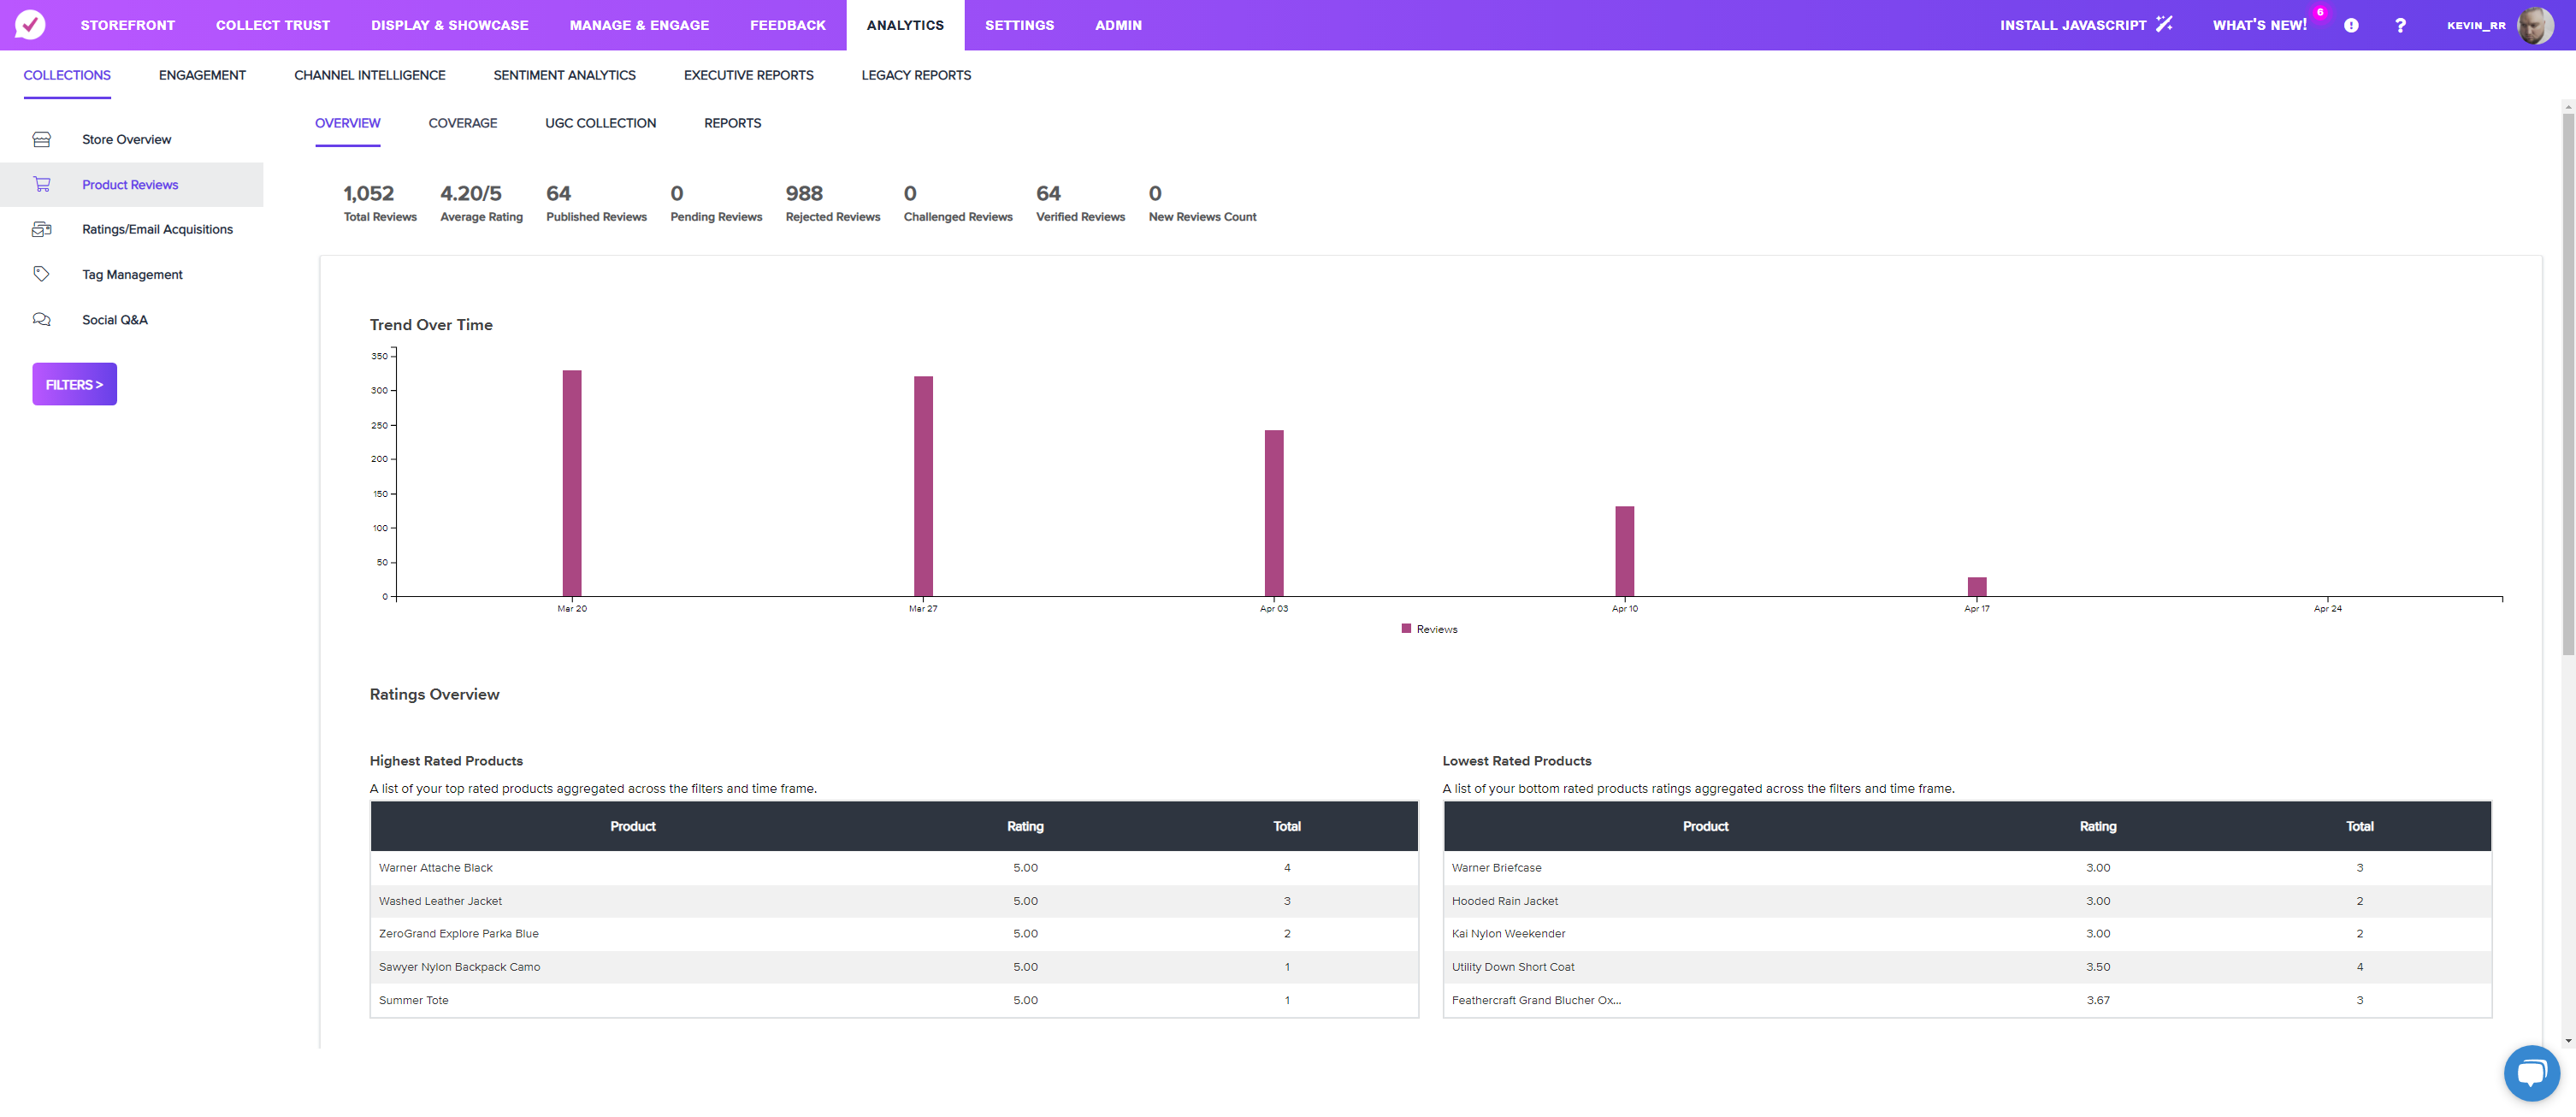Open the Admin menu
Viewport: 2576px width, 1117px height.
click(1119, 25)
